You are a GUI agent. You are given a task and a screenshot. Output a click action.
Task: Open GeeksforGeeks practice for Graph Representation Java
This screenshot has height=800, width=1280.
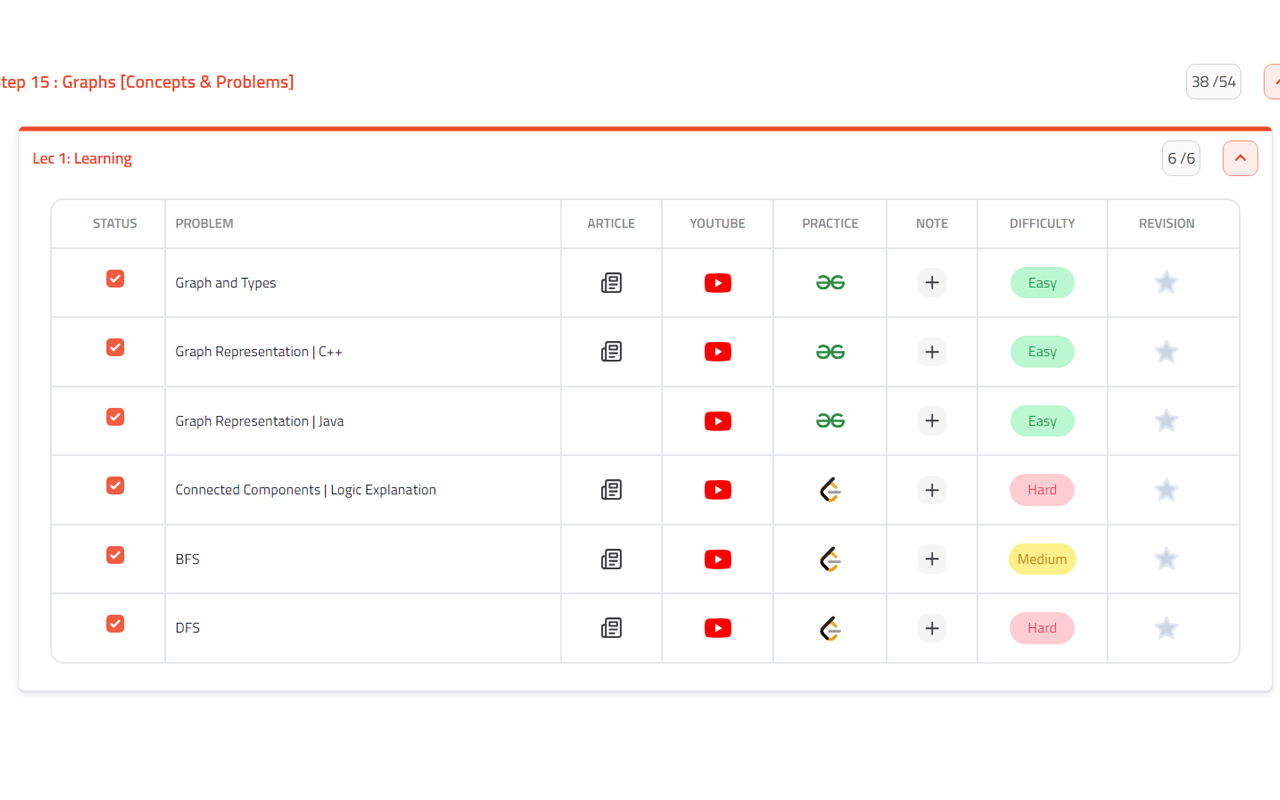click(x=830, y=421)
